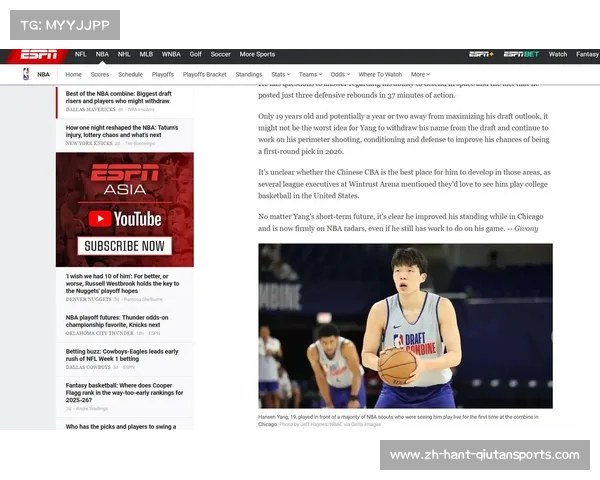This screenshot has height=480, width=600.
Task: Click the NBA league logo icon
Action: (26, 74)
